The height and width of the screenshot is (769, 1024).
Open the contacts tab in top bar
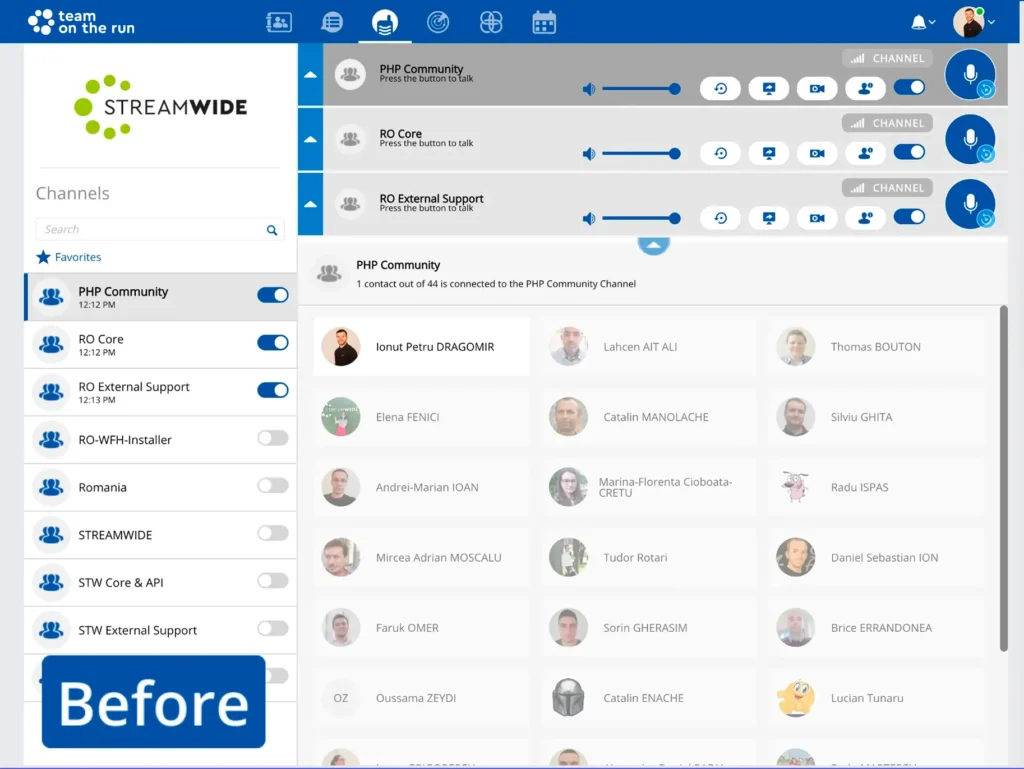point(279,22)
